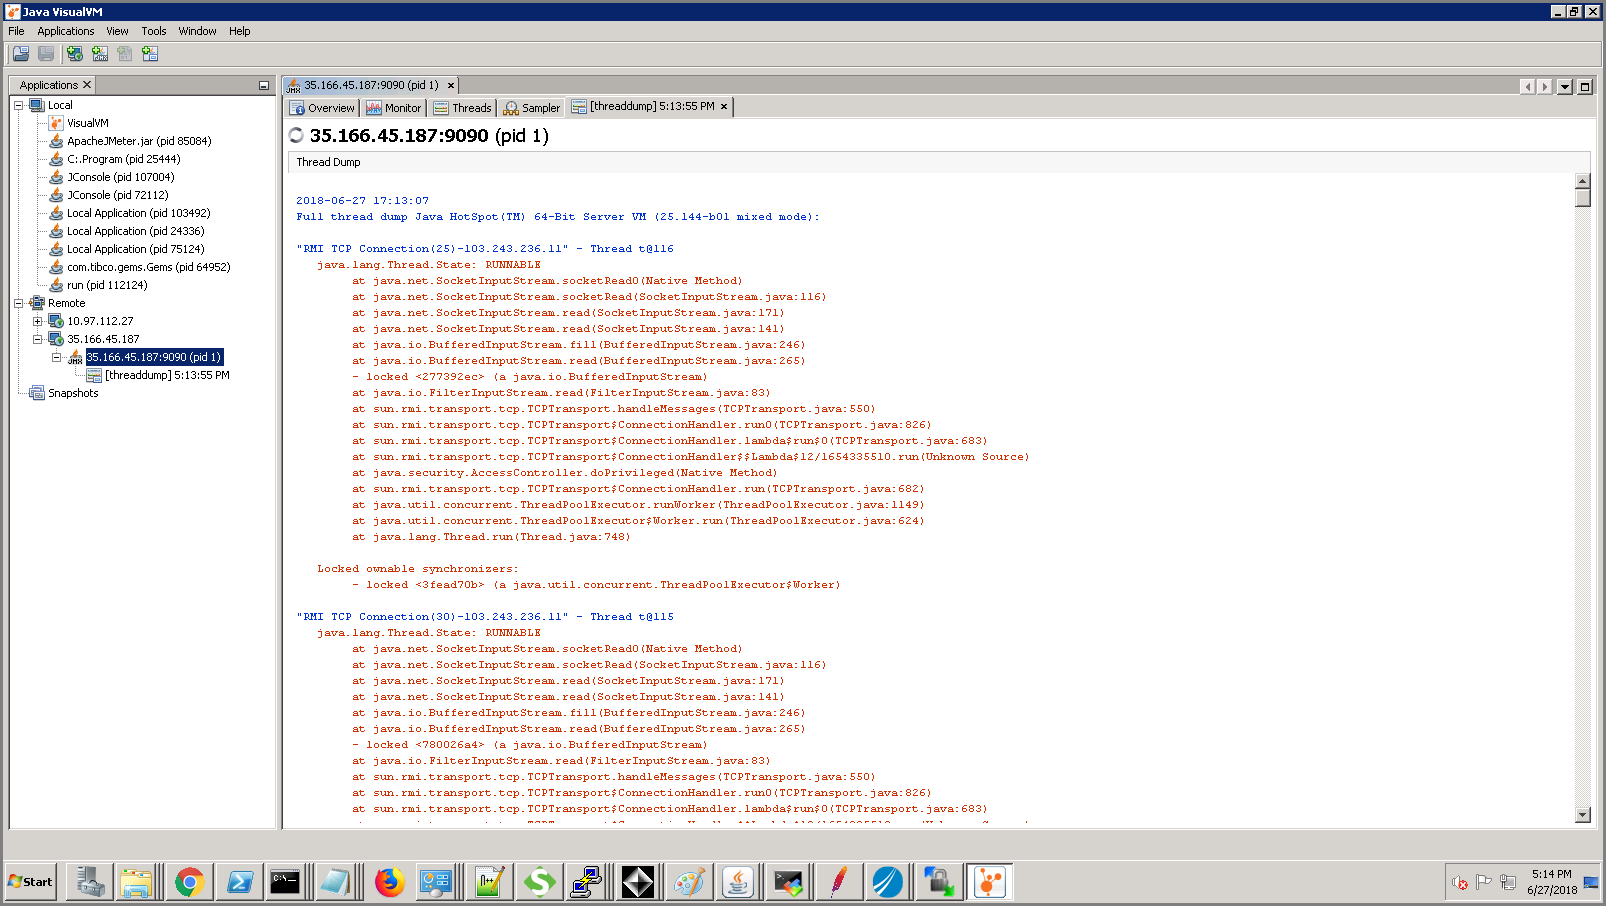This screenshot has height=906, width=1606.
Task: Switch to the Monitor tab
Action: [x=394, y=108]
